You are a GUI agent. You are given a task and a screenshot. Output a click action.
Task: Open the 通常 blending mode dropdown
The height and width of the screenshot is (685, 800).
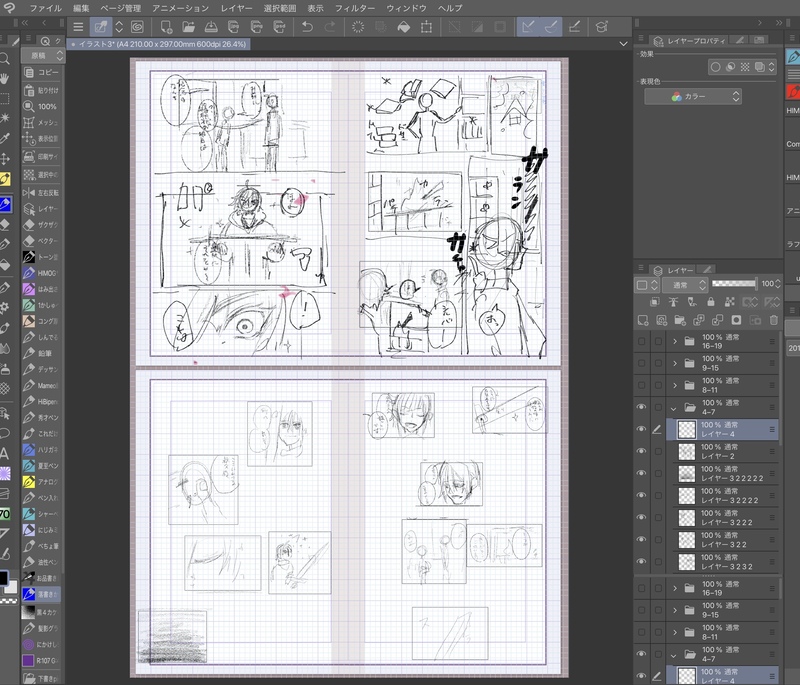[687, 285]
